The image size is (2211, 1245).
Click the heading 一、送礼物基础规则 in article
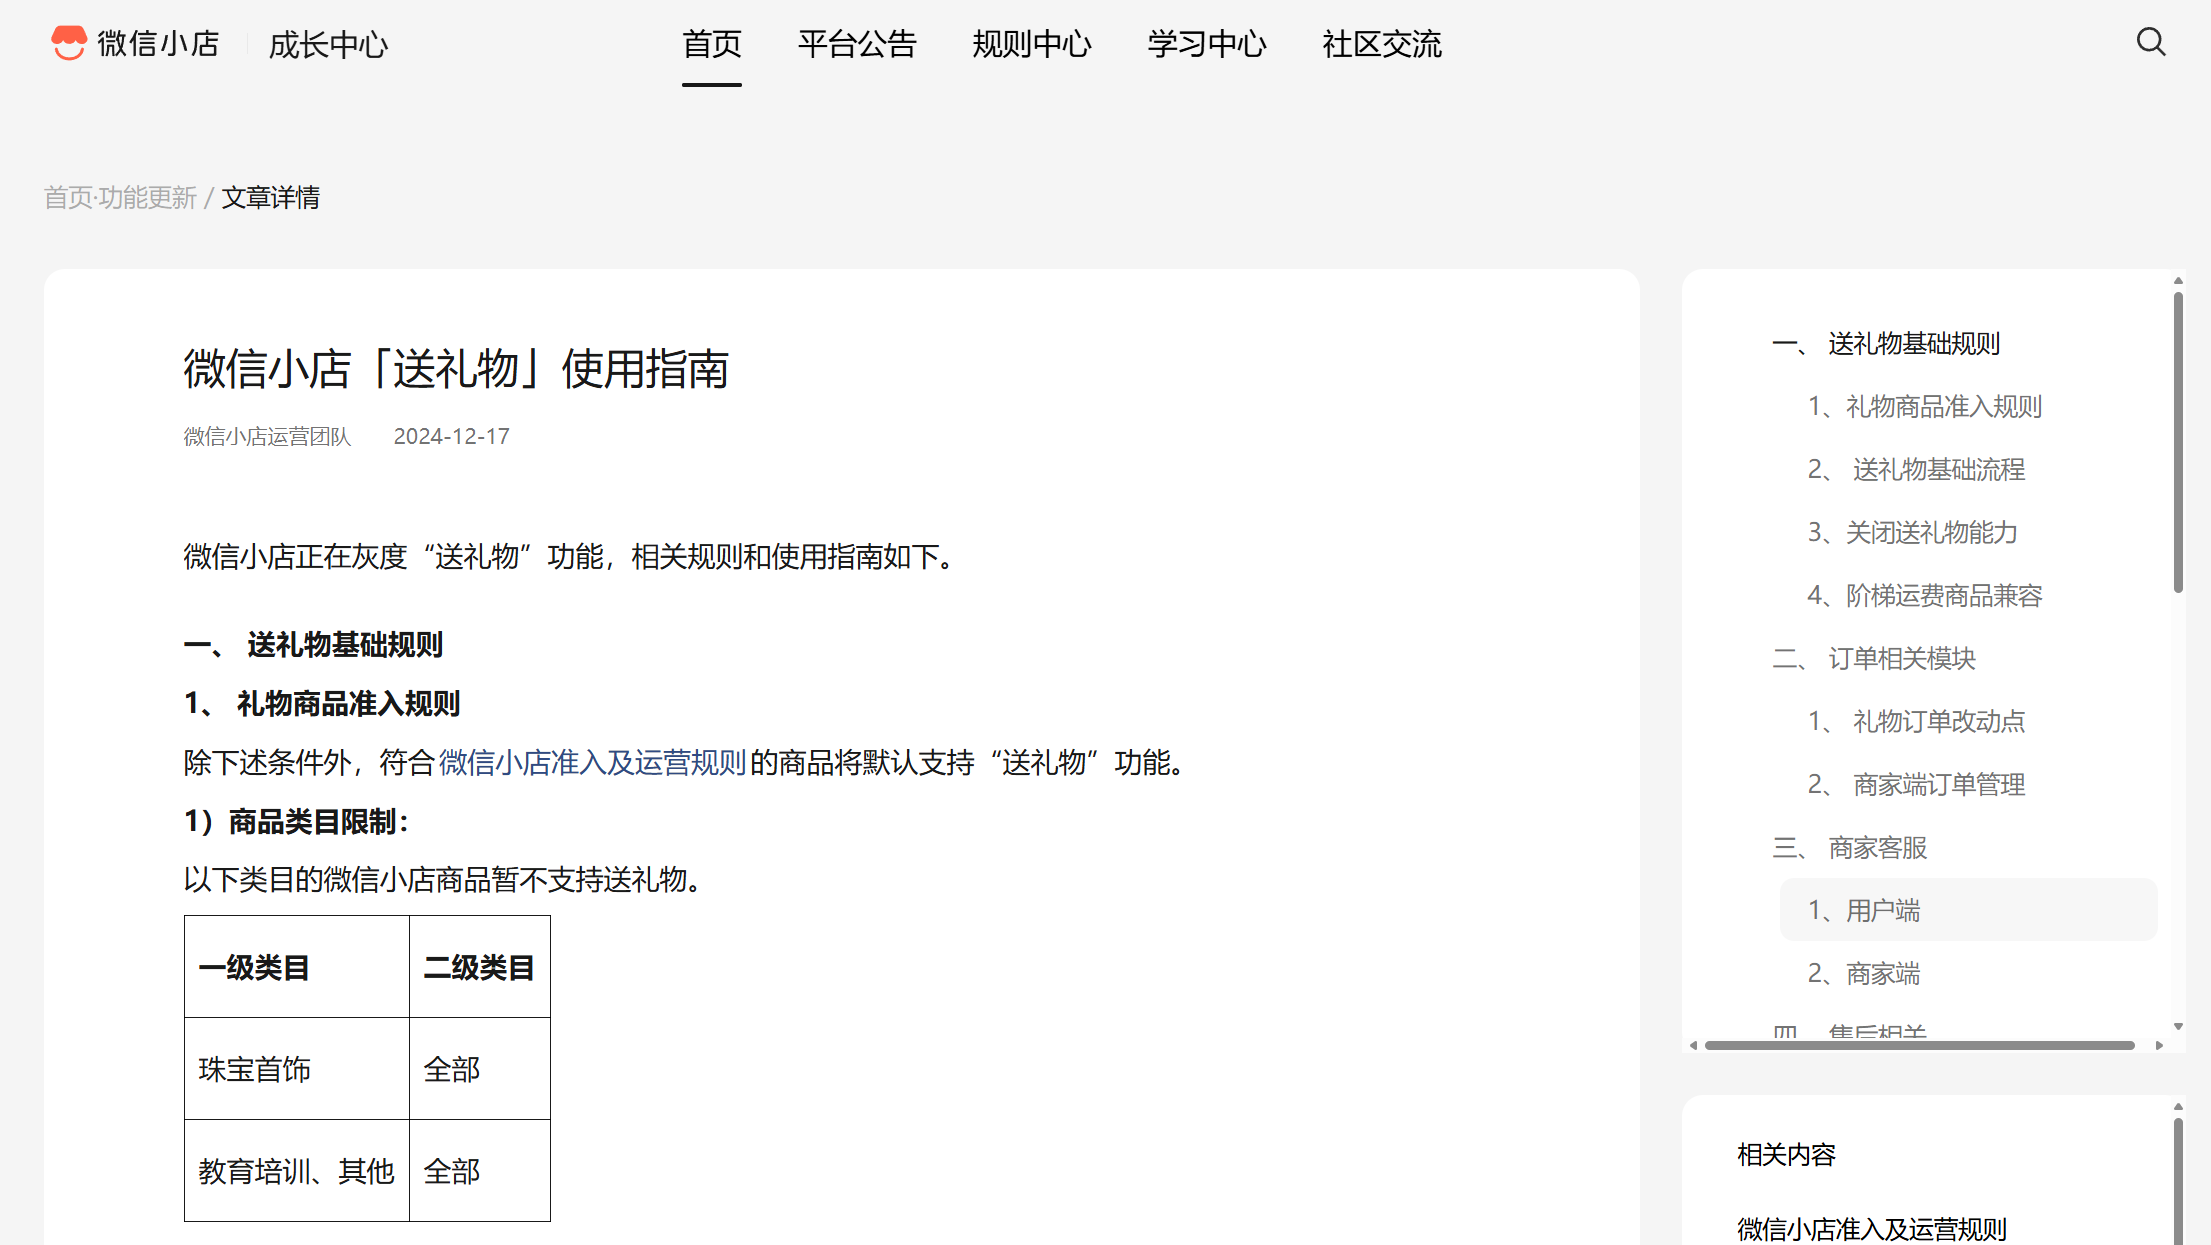(x=313, y=645)
